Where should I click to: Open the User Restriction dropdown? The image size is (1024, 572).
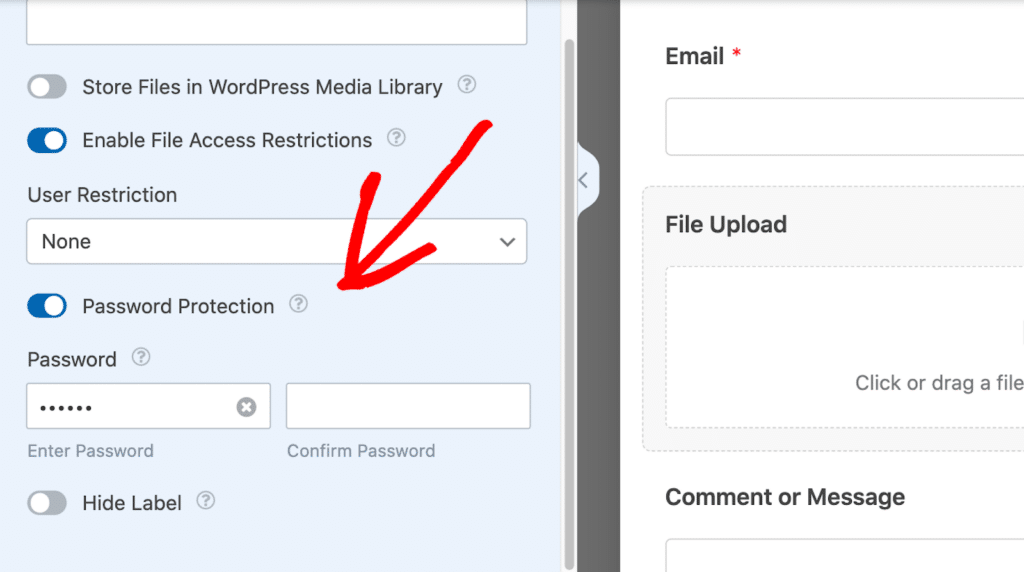click(x=276, y=242)
